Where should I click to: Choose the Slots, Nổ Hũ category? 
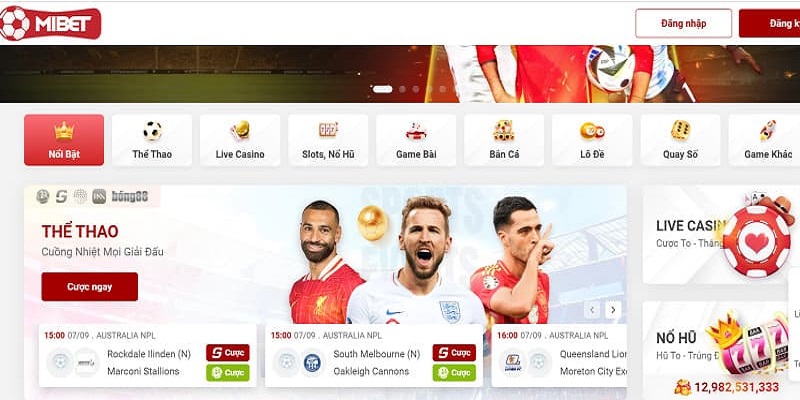click(x=328, y=140)
